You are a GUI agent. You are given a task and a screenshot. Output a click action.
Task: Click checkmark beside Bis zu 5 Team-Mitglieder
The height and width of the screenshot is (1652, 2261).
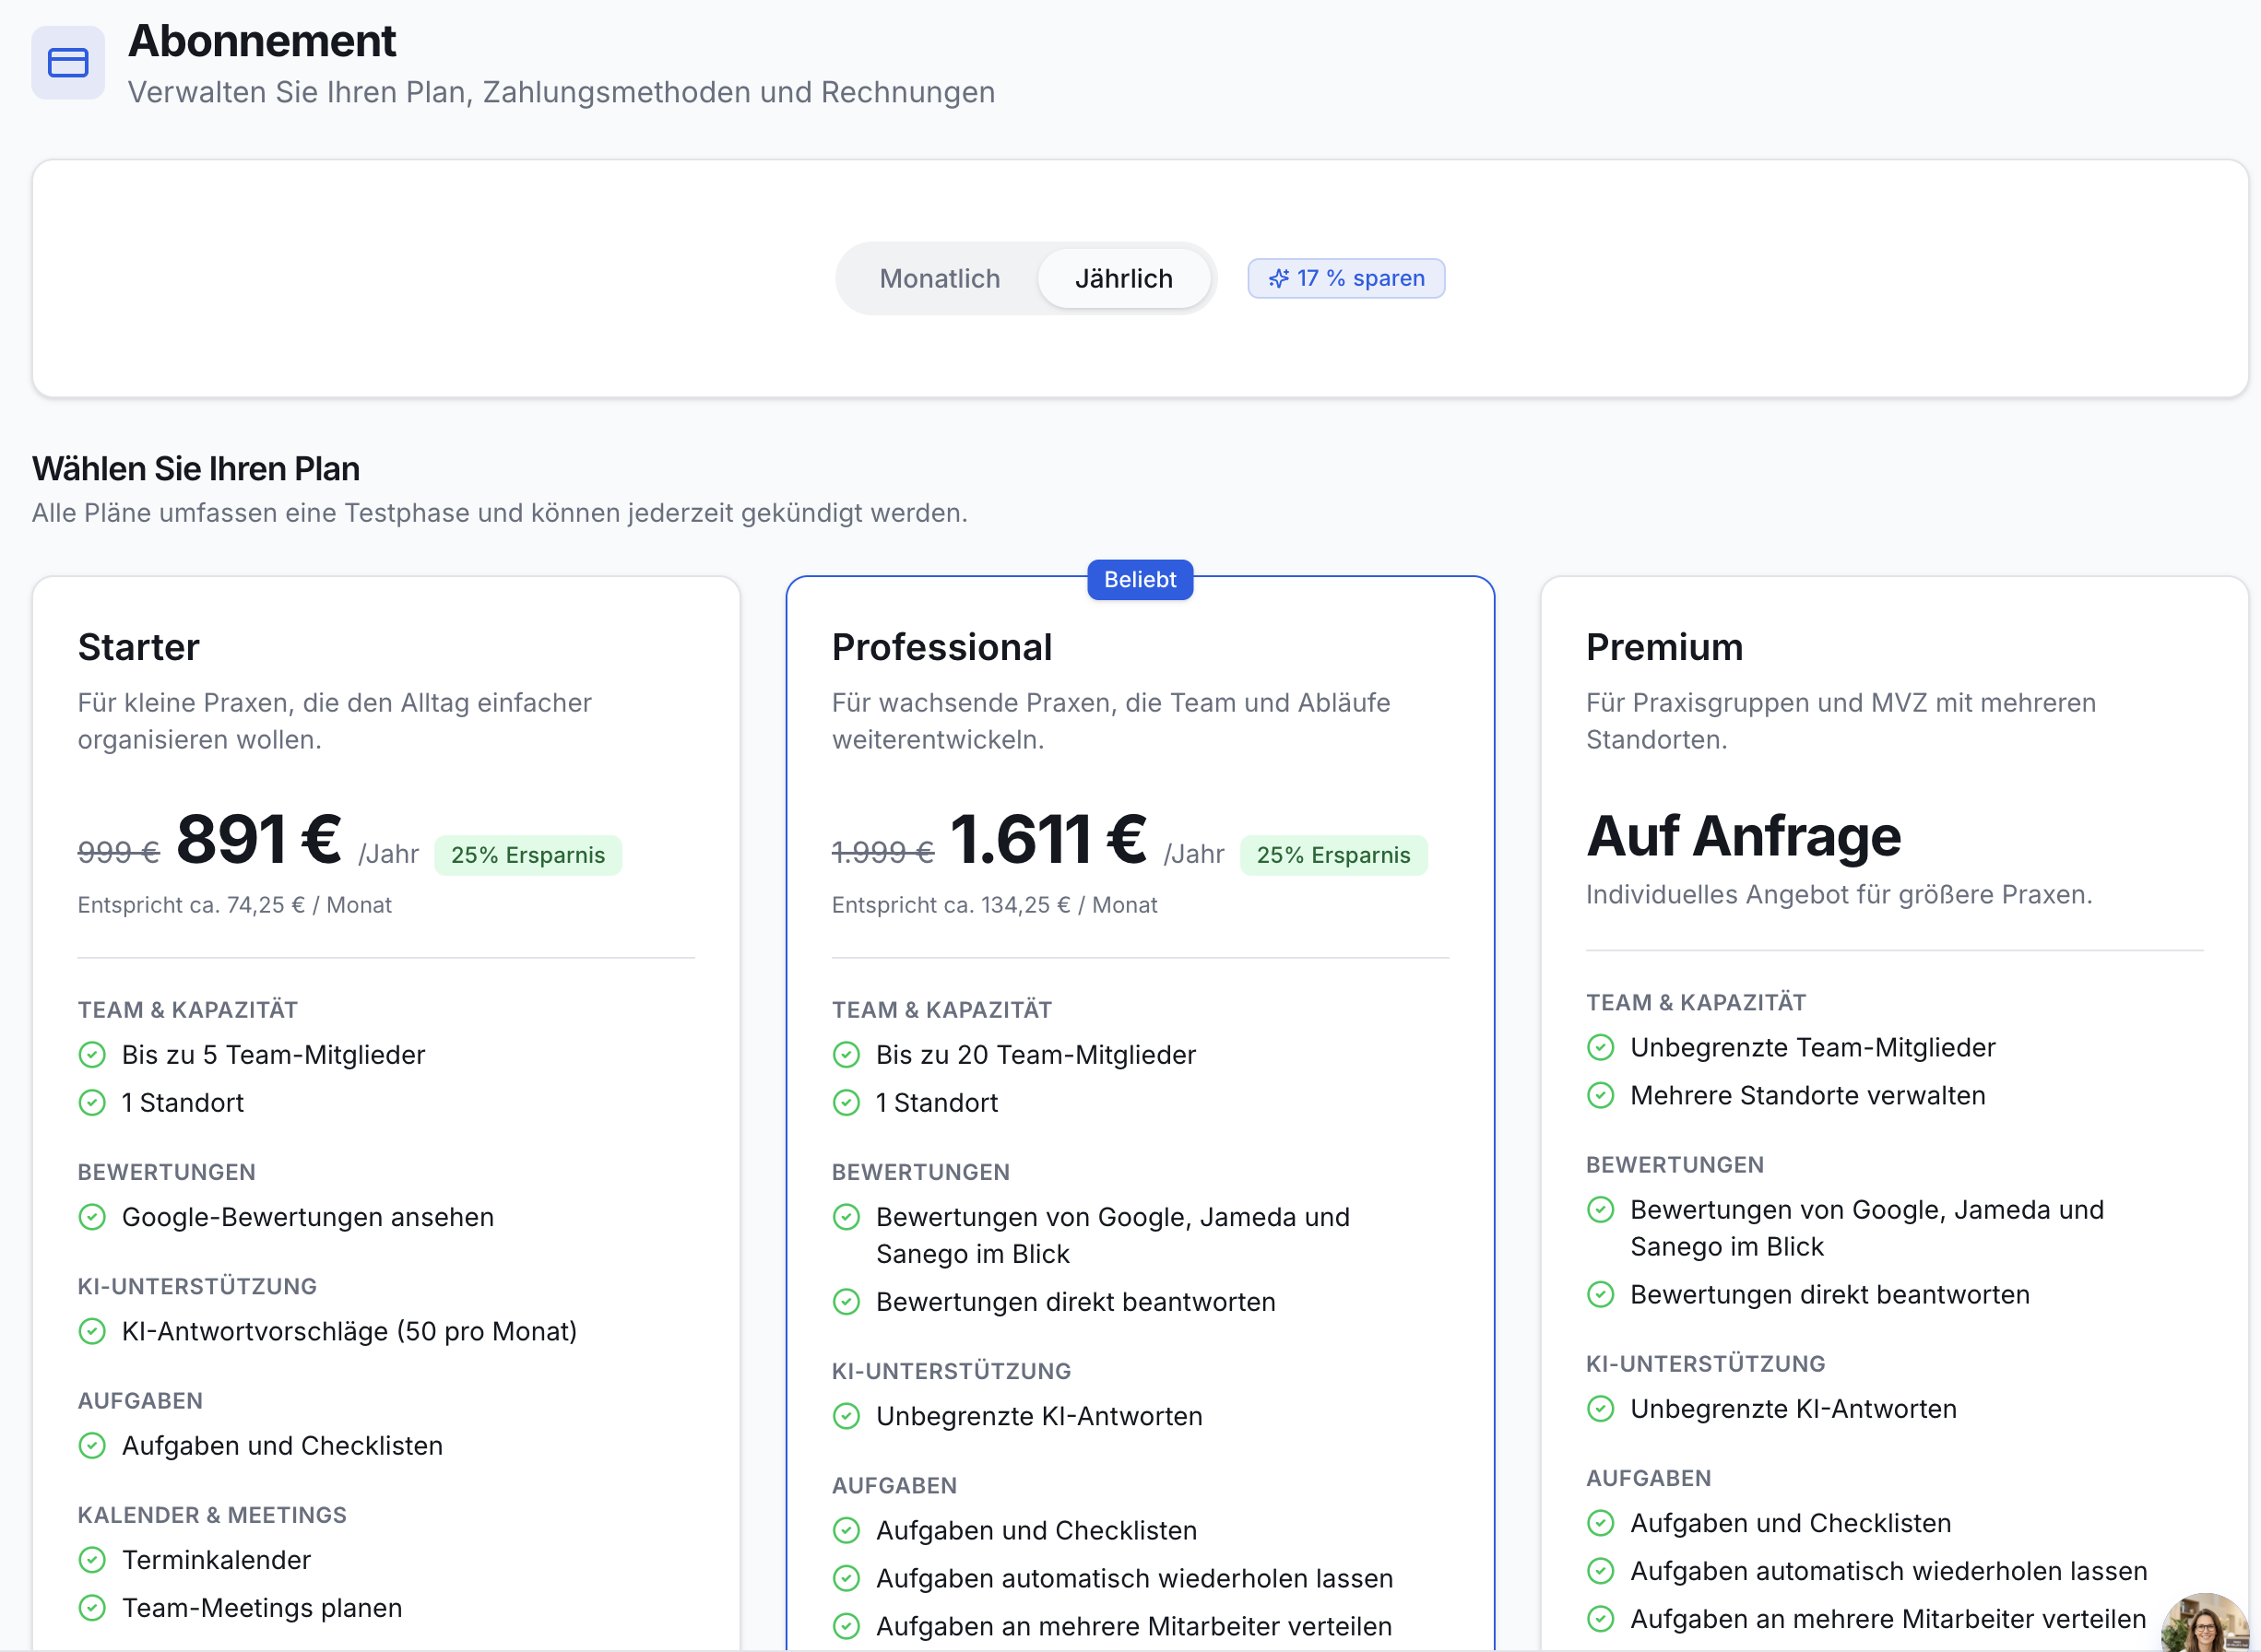click(x=92, y=1055)
